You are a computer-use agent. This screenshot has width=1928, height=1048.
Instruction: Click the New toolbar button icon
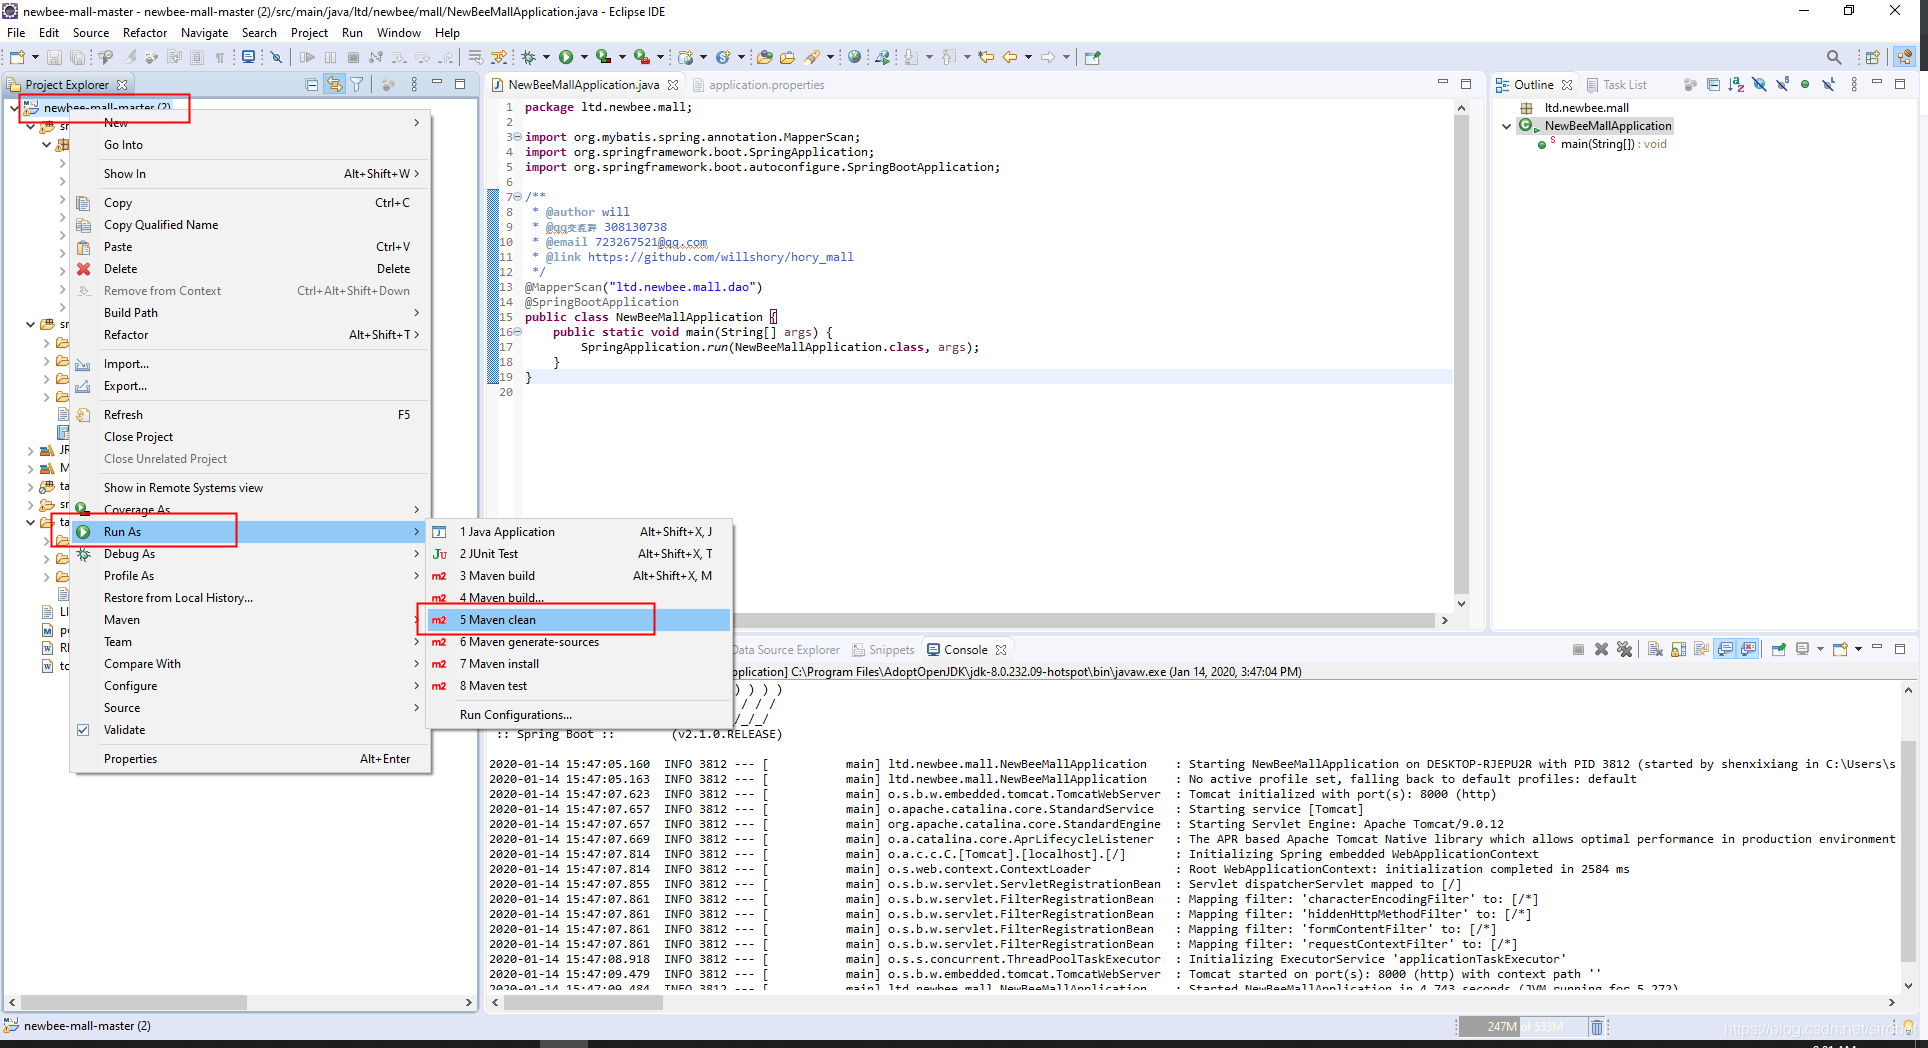(17, 57)
